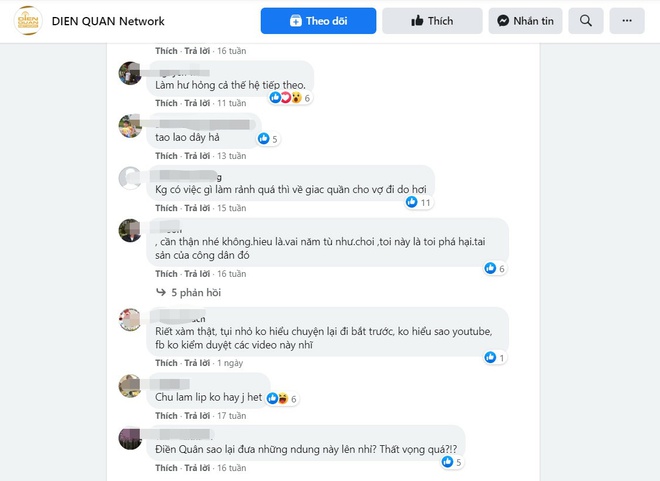Click like reaction on 'Riết xàm thật' comment
Image resolution: width=660 pixels, height=481 pixels.
pos(490,357)
